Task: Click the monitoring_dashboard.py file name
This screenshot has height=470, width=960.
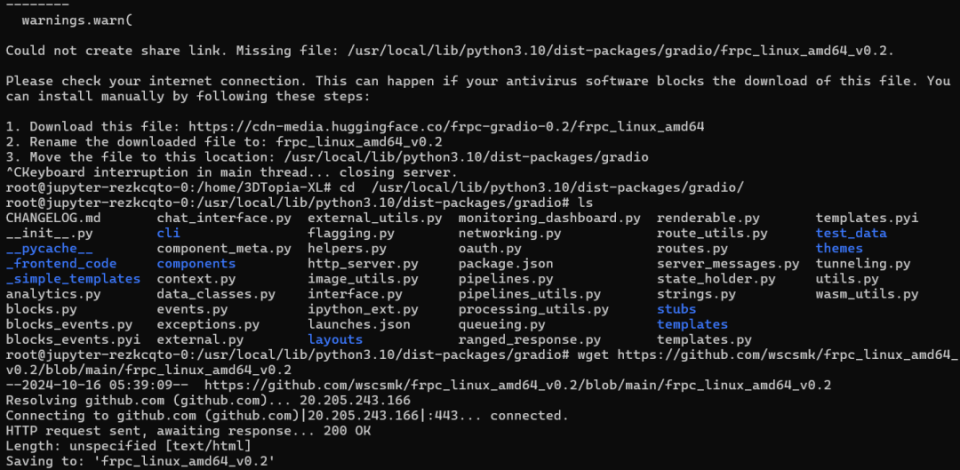Action: click(x=549, y=218)
